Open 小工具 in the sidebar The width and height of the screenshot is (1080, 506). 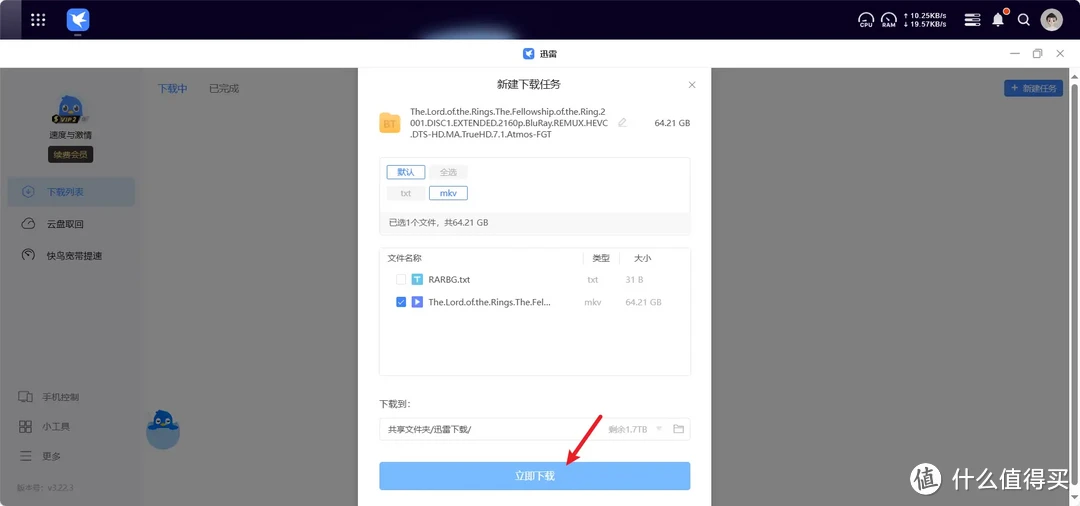tap(44, 427)
